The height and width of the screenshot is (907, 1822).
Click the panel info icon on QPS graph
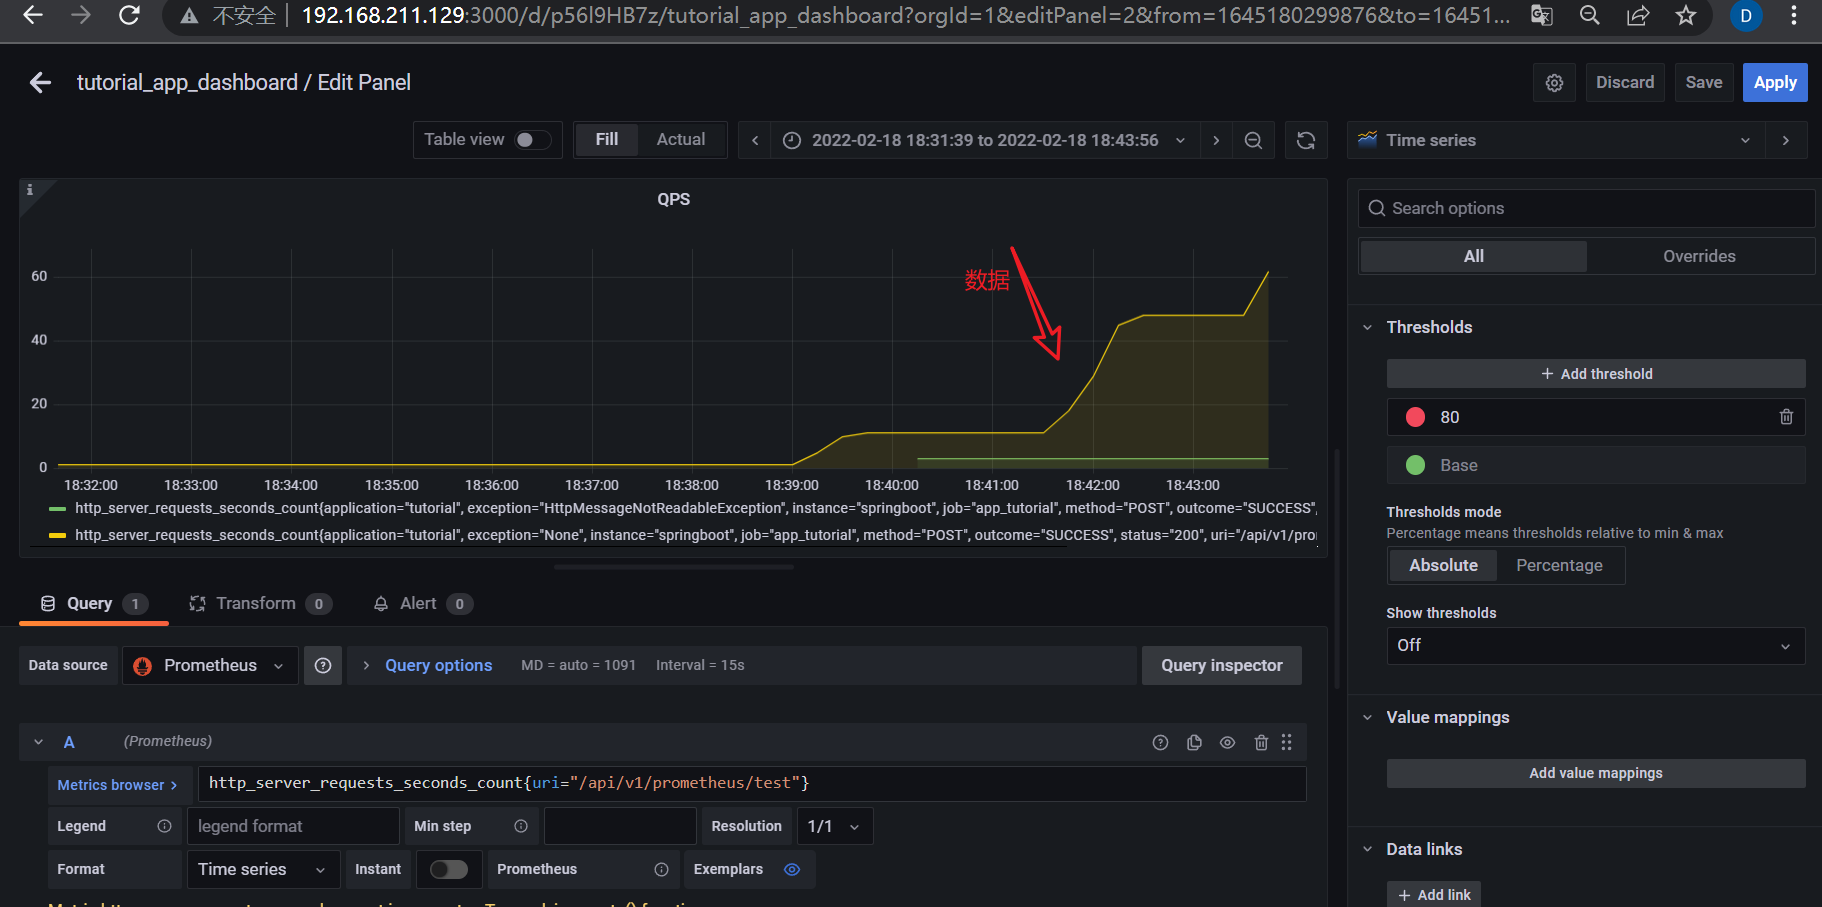point(30,190)
